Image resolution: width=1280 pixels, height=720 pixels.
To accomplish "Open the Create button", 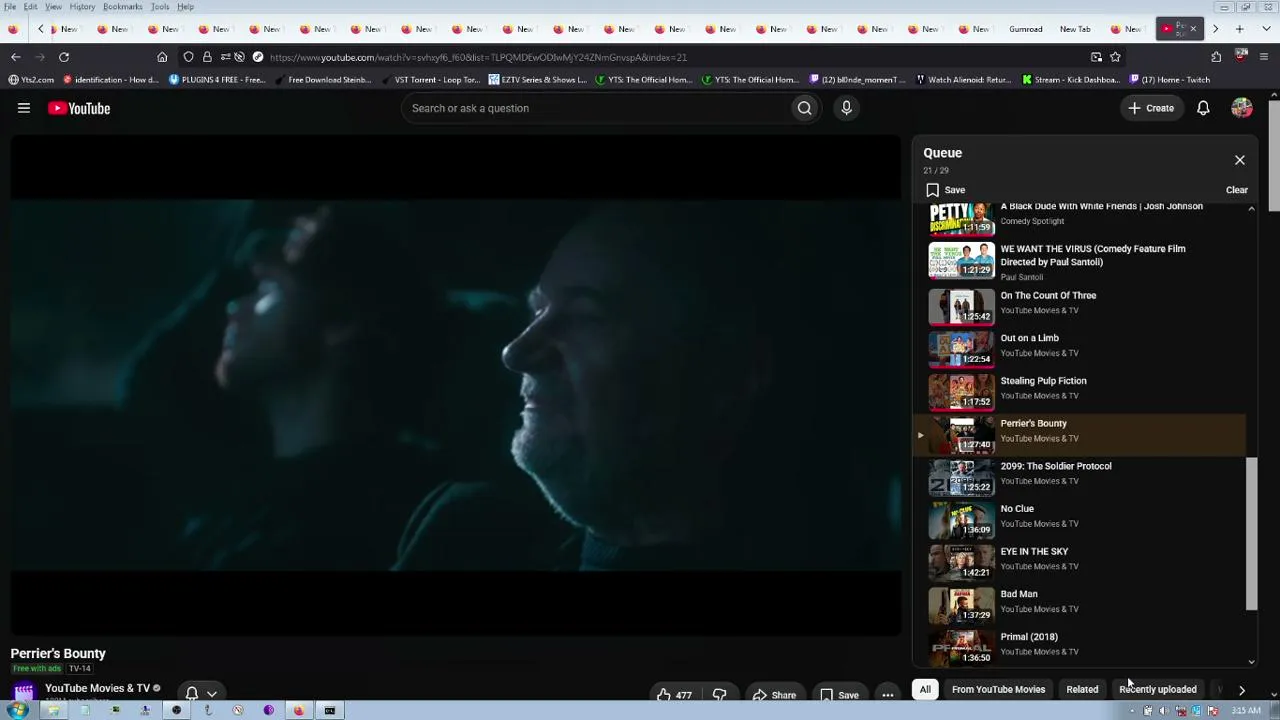I will pyautogui.click(x=1151, y=108).
